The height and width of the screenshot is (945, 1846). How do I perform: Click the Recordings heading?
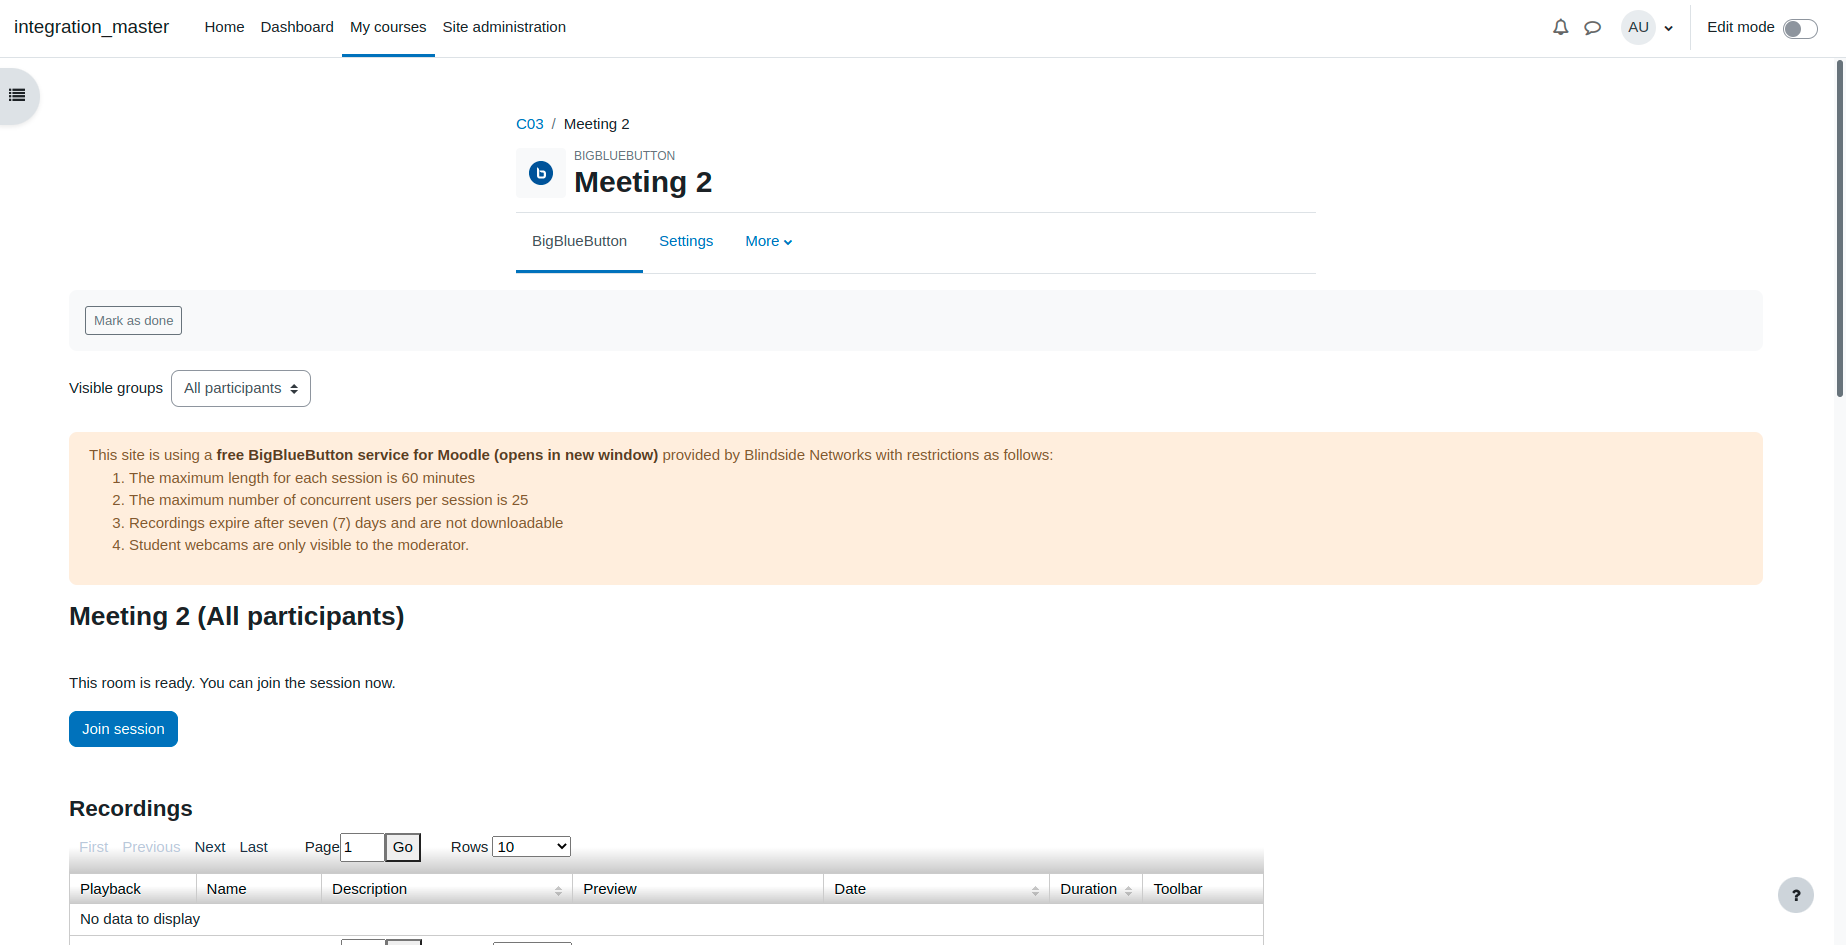point(131,808)
